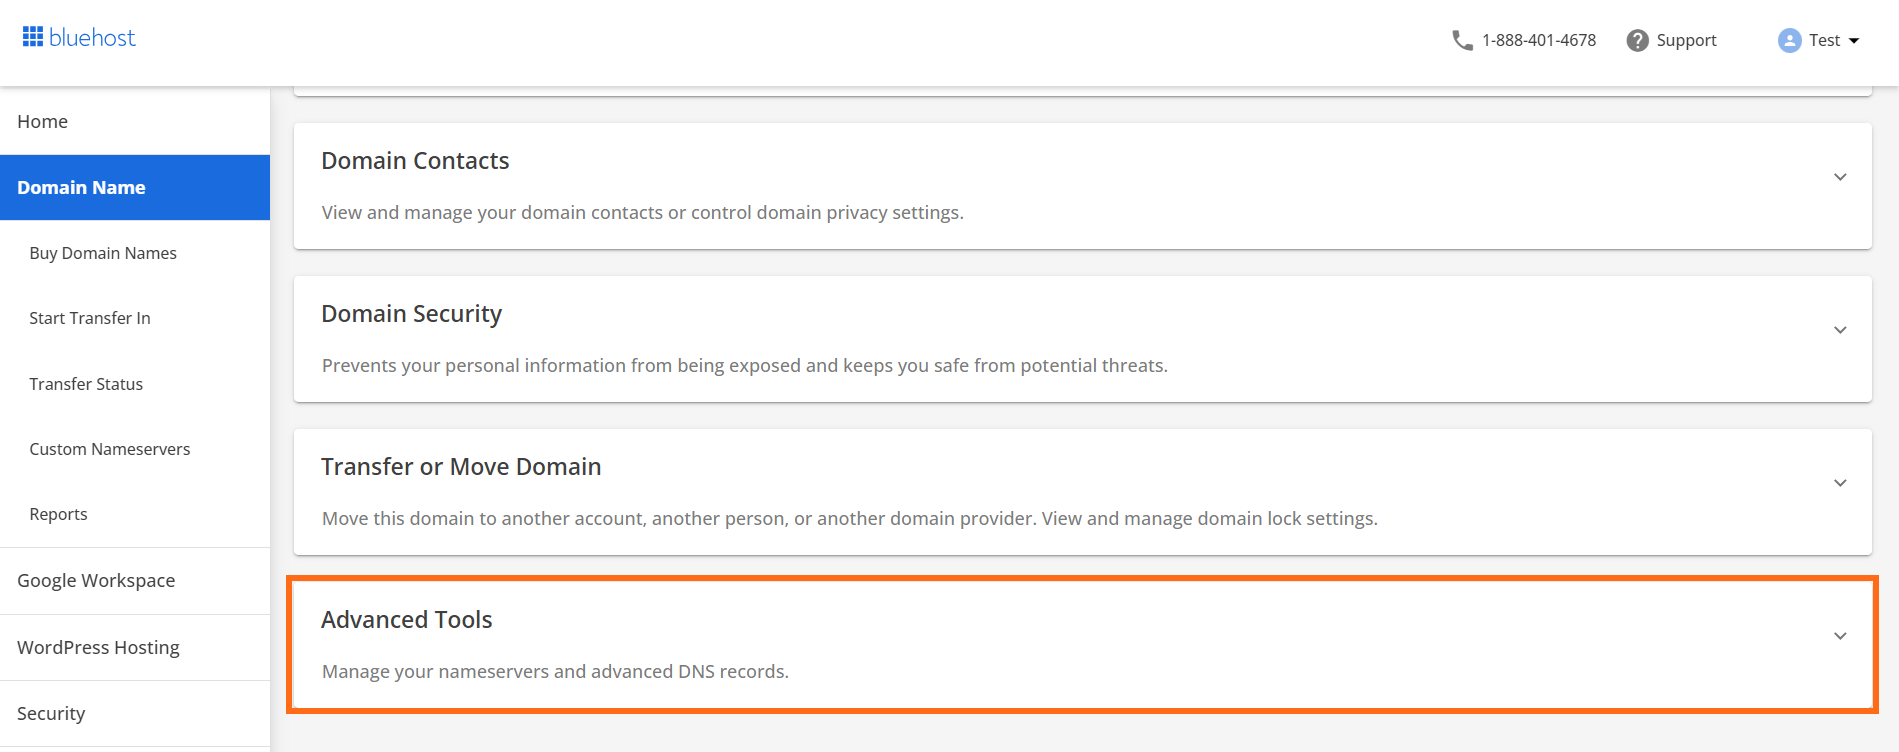Open Custom Nameservers page
The height and width of the screenshot is (752, 1899).
tap(110, 449)
